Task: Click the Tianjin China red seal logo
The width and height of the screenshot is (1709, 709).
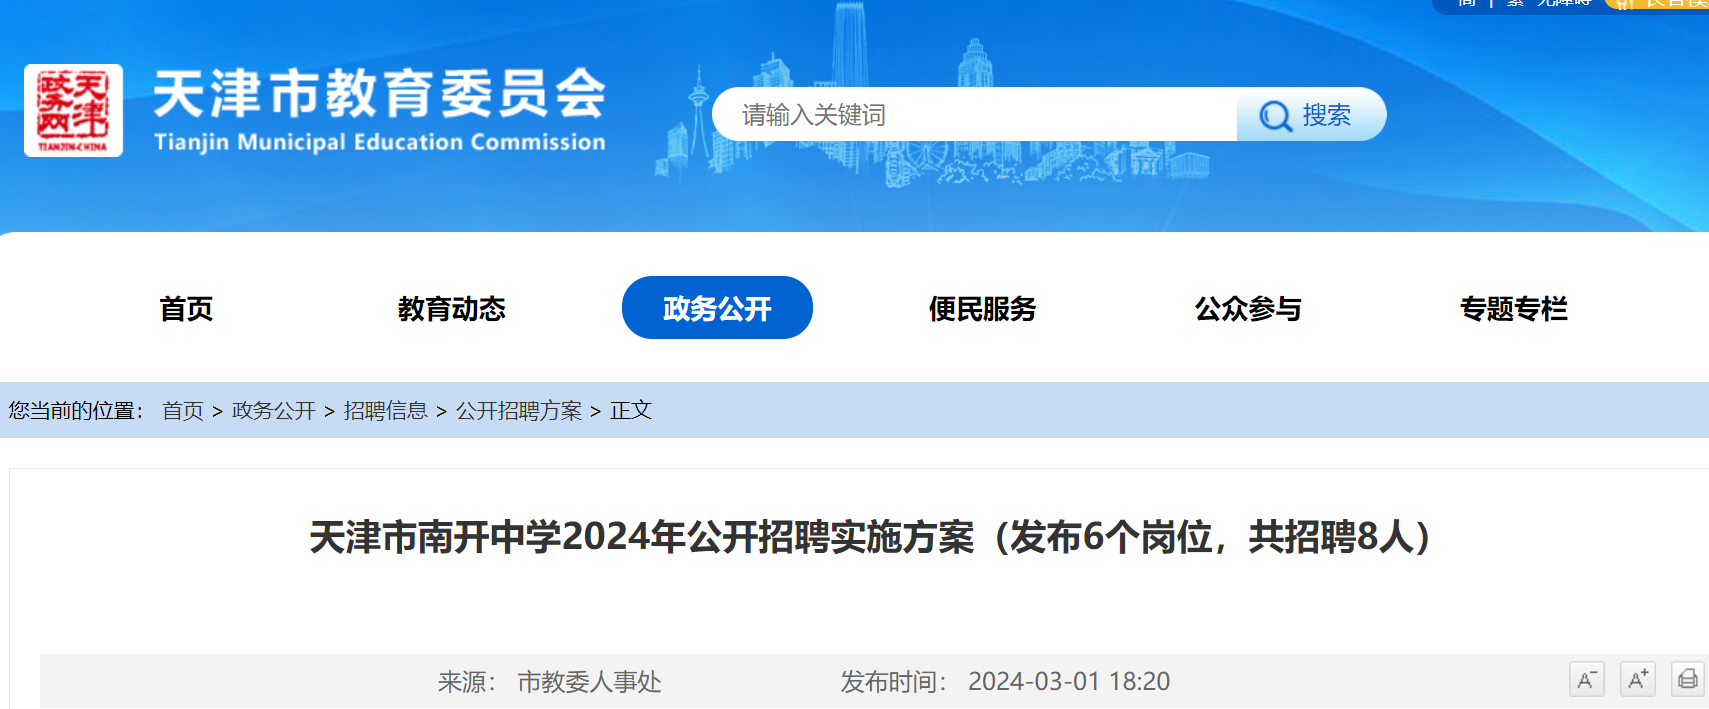Action: pos(73,110)
